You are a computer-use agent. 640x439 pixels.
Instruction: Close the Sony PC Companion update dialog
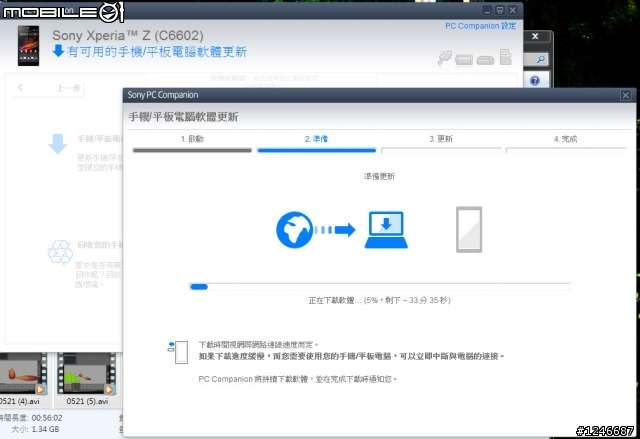point(625,95)
